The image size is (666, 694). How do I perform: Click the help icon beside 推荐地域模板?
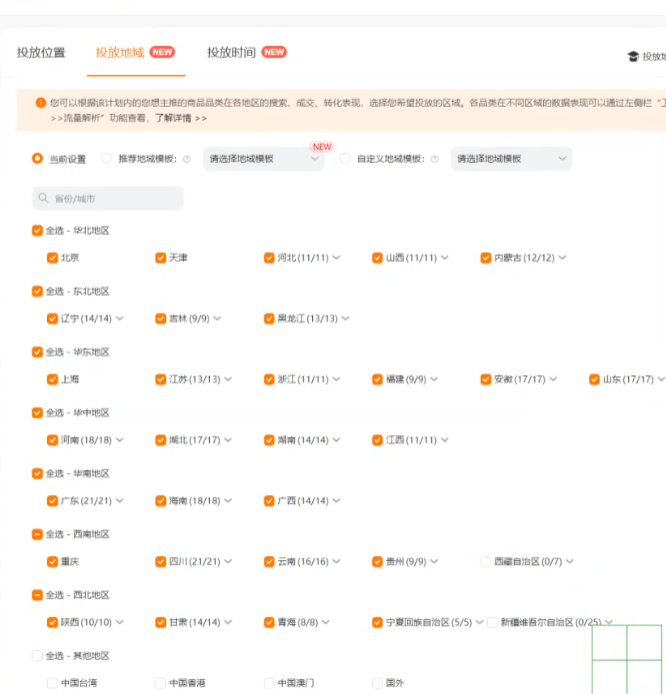185,159
